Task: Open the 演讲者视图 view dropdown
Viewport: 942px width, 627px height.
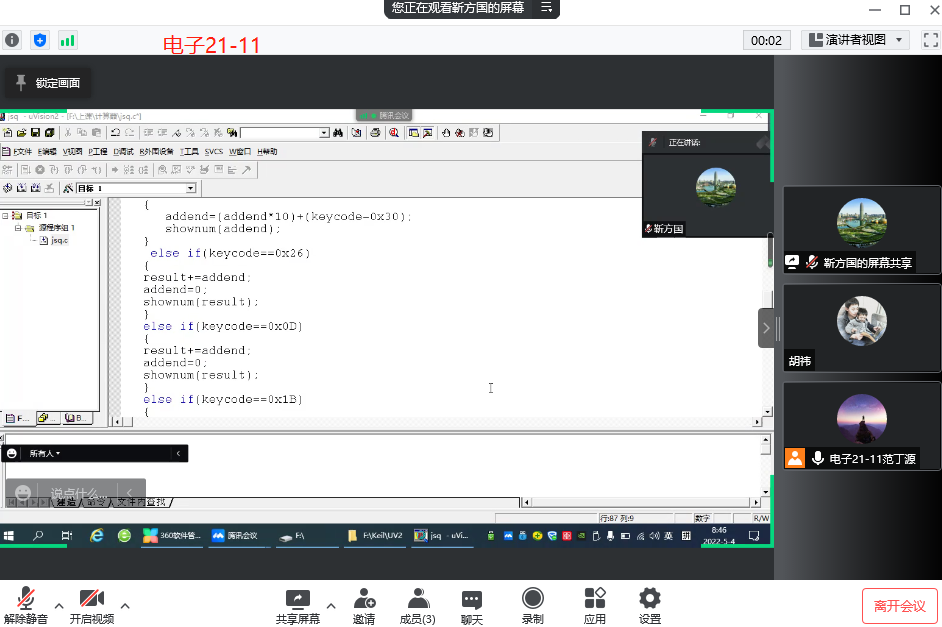Action: (x=855, y=40)
